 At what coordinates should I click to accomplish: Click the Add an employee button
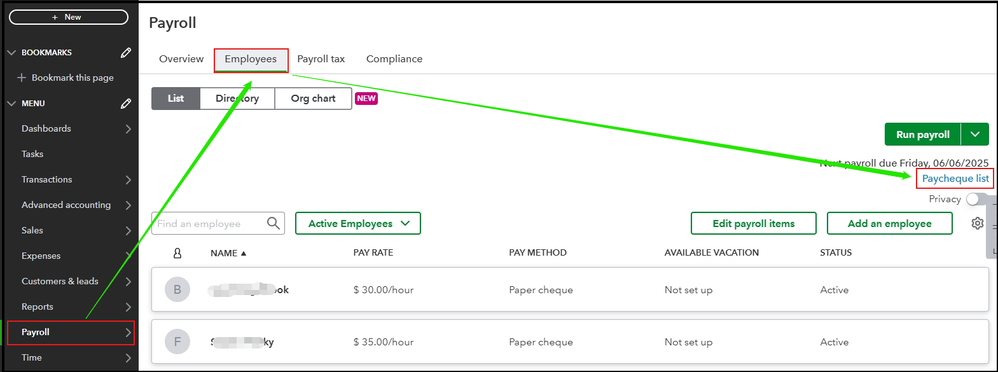889,224
